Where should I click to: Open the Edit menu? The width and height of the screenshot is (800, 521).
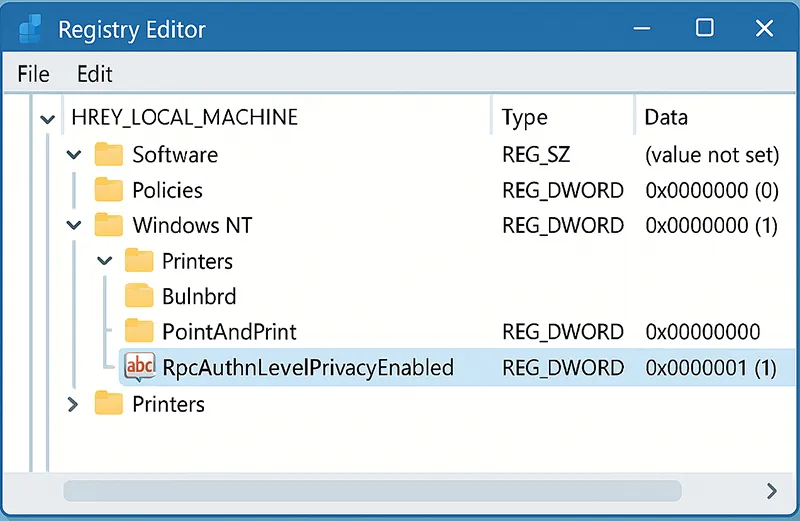(94, 74)
